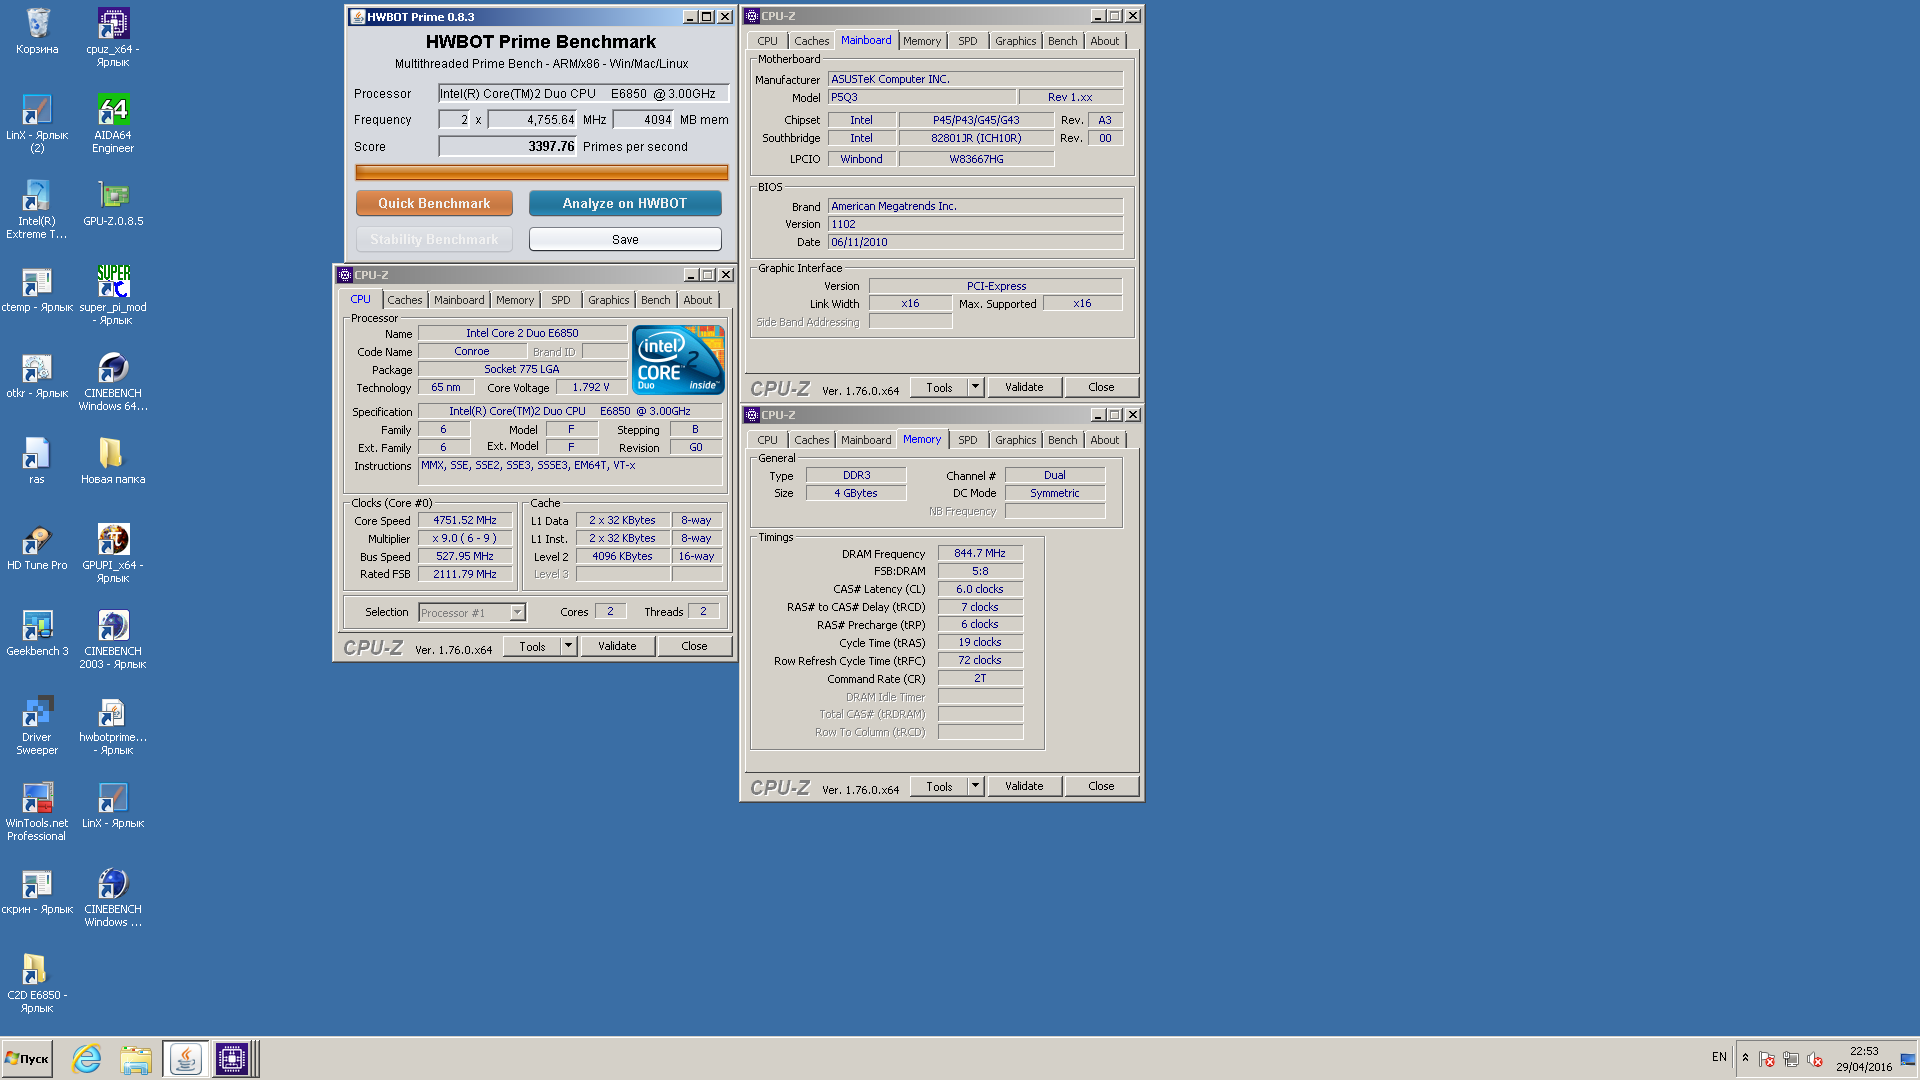
Task: Expand Tools dropdown arrow in Memory window
Action: click(x=976, y=786)
